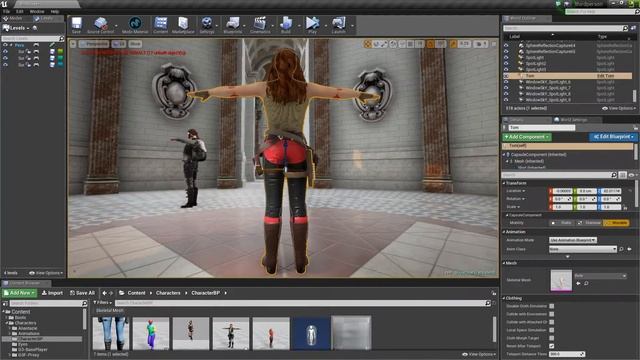Click the Content folder icon in breadcrumb
640x360 pixels.
click(x=122, y=293)
